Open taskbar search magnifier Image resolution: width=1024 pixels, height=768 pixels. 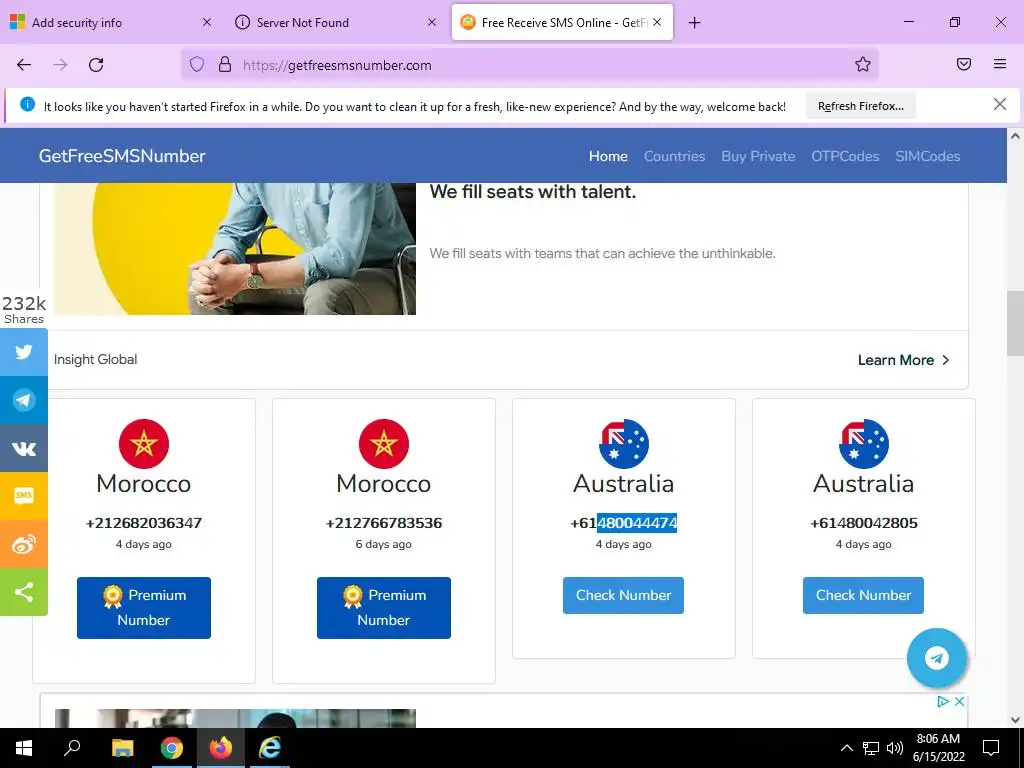point(72,748)
